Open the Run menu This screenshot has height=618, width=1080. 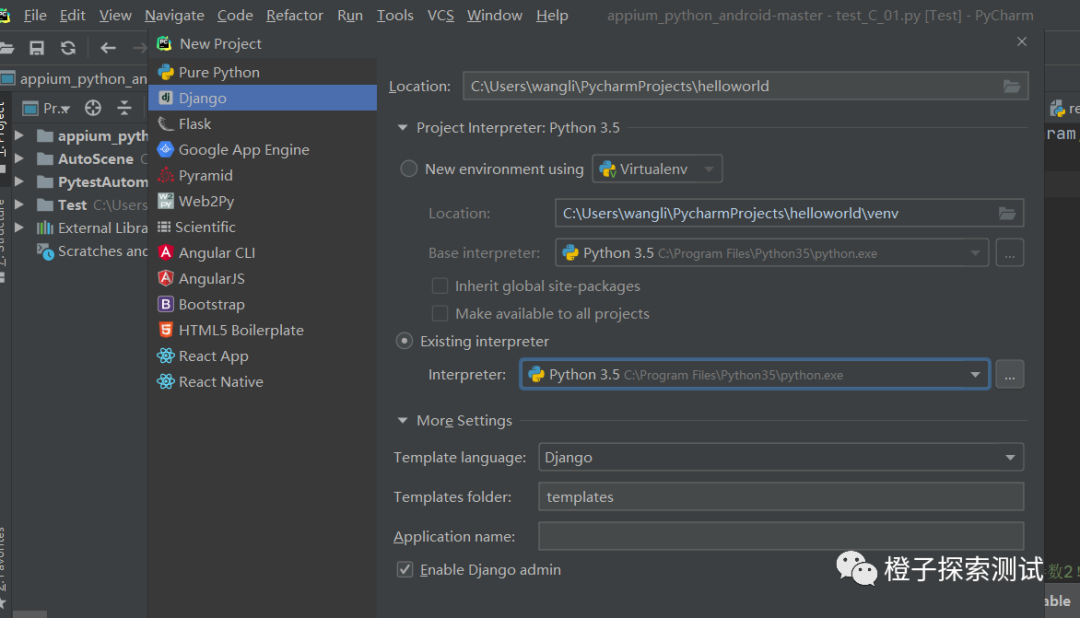point(350,15)
